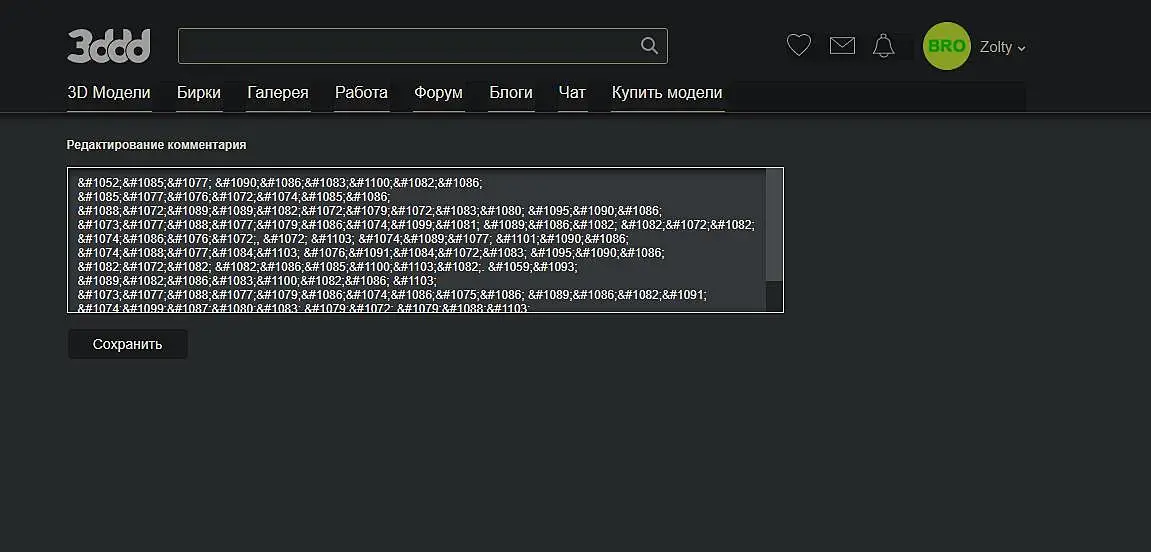Click the search magnifier icon
Screen dimensions: 1151x552
649,46
